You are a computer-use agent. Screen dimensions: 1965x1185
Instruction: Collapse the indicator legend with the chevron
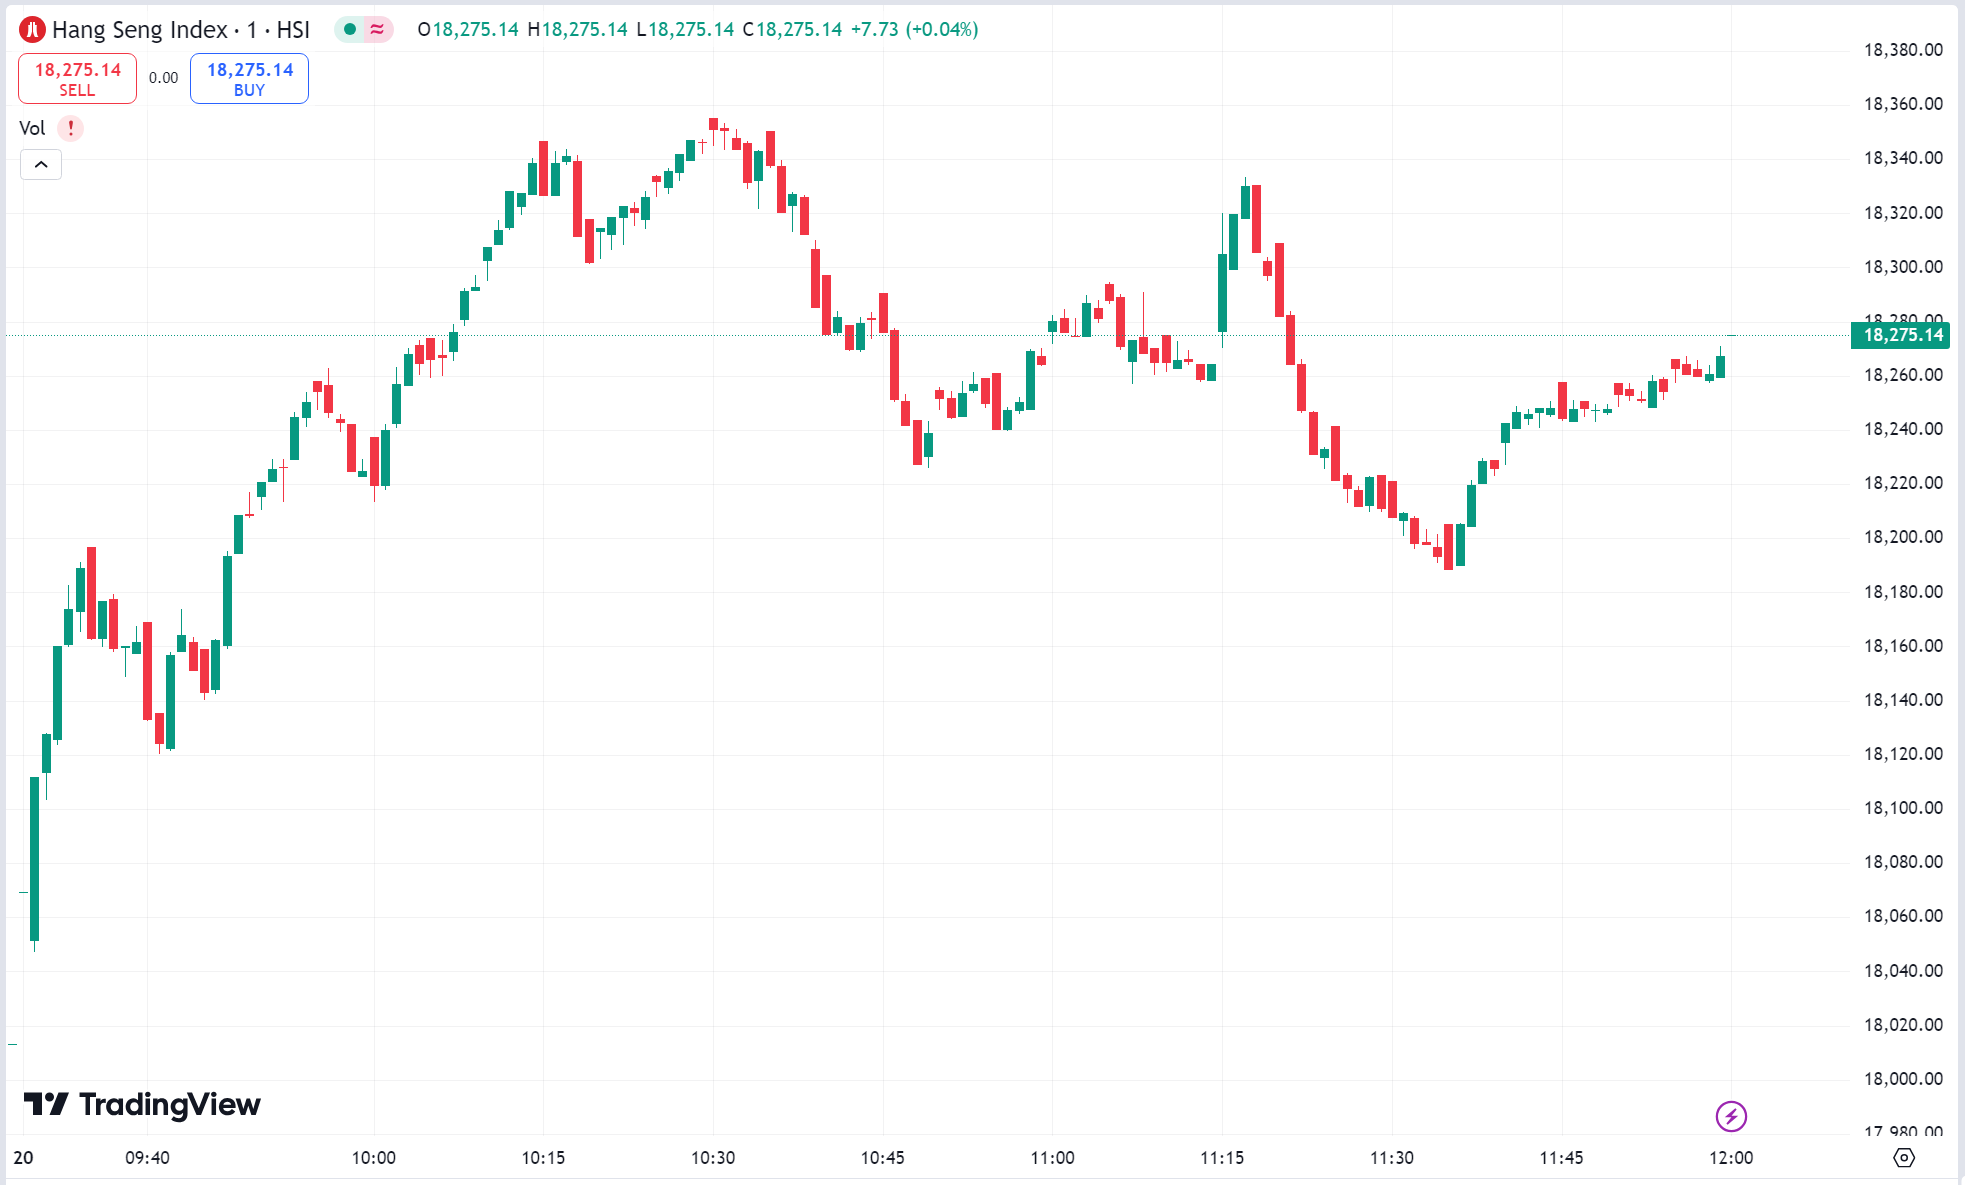[41, 164]
